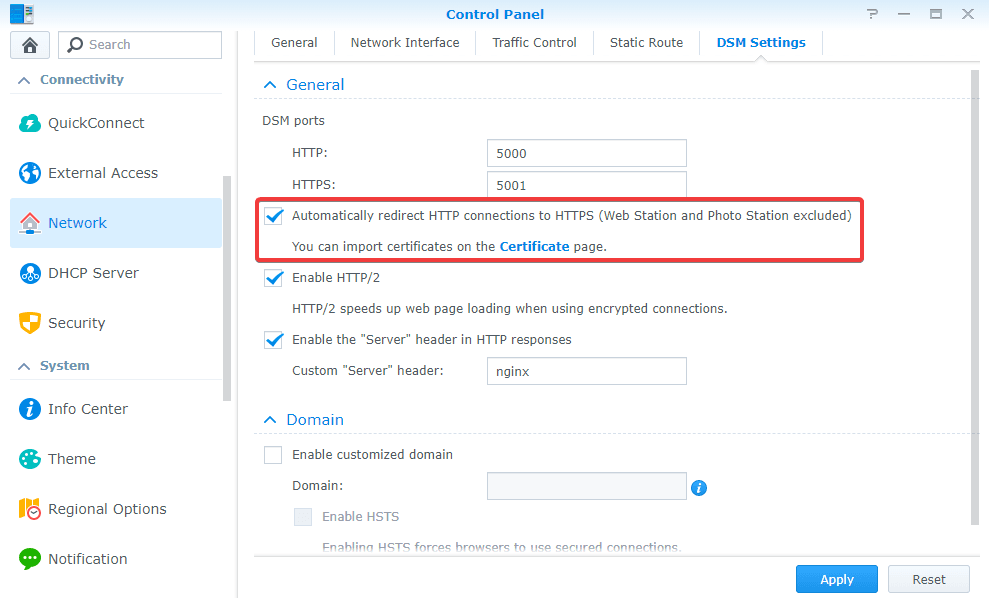The image size is (989, 598).
Task: Open External Access globe icon
Action: click(30, 173)
